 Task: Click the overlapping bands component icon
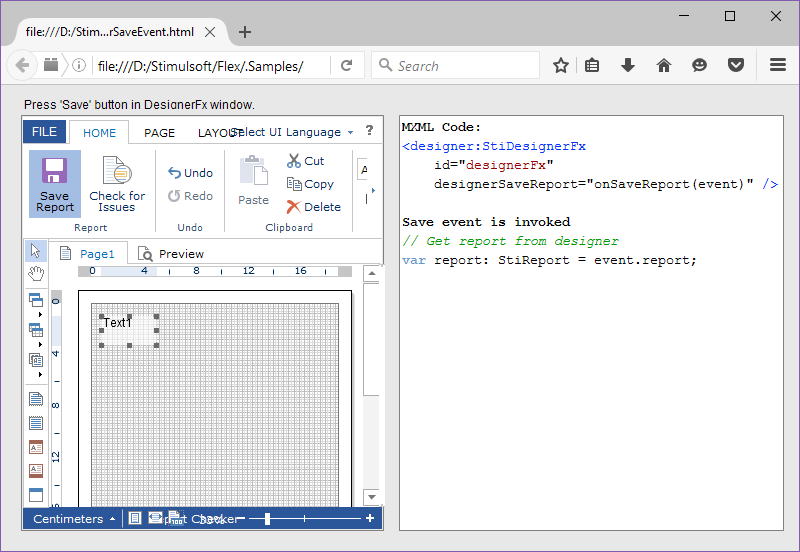click(36, 300)
